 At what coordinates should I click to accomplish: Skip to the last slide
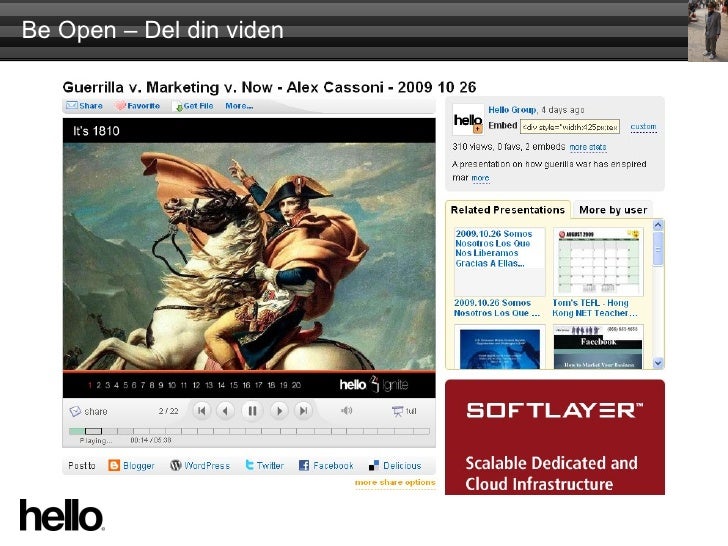point(303,411)
